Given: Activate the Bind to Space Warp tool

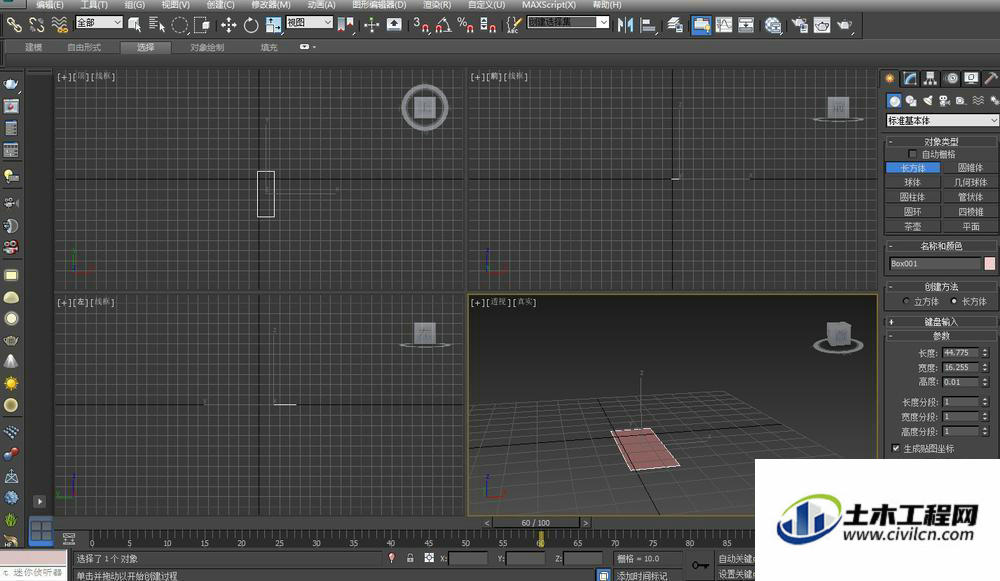Looking at the screenshot, I should [x=59, y=25].
